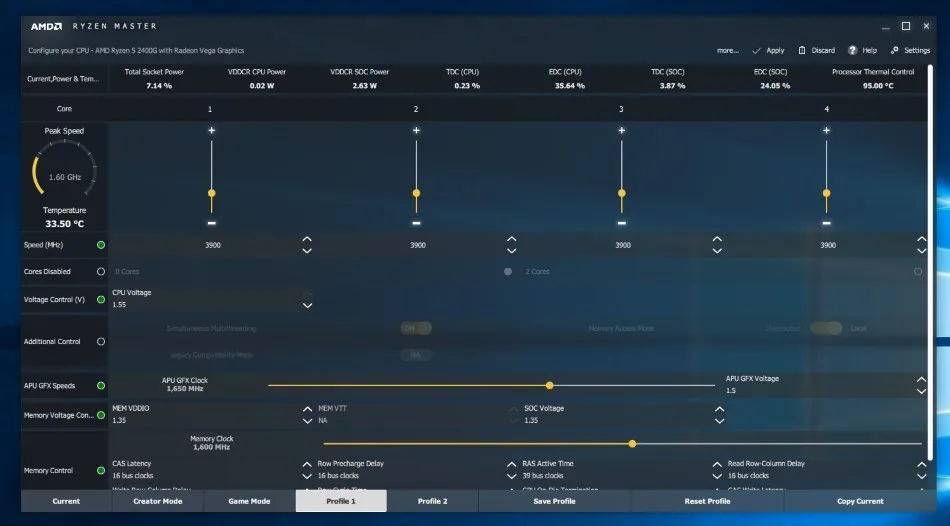The height and width of the screenshot is (526, 950).
Task: Click the minus icon below Core 2 slider
Action: click(x=416, y=223)
